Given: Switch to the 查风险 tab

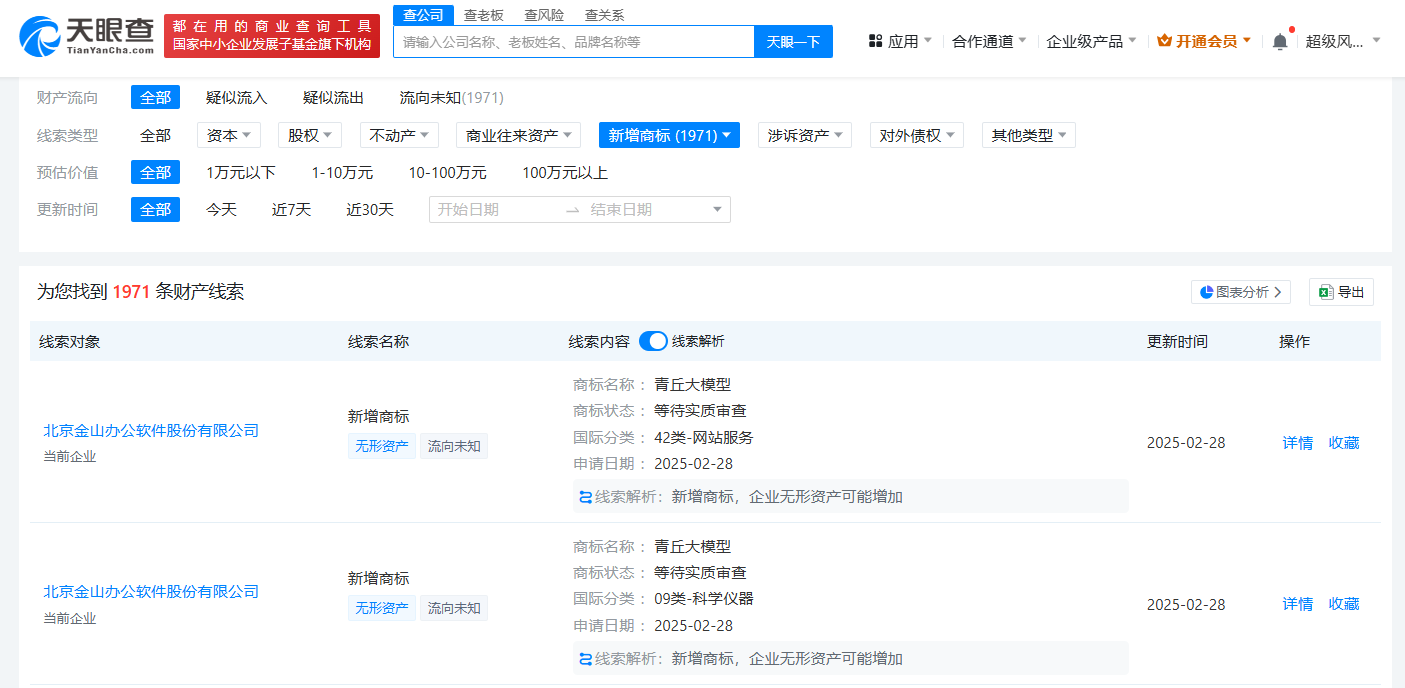Looking at the screenshot, I should pos(544,15).
